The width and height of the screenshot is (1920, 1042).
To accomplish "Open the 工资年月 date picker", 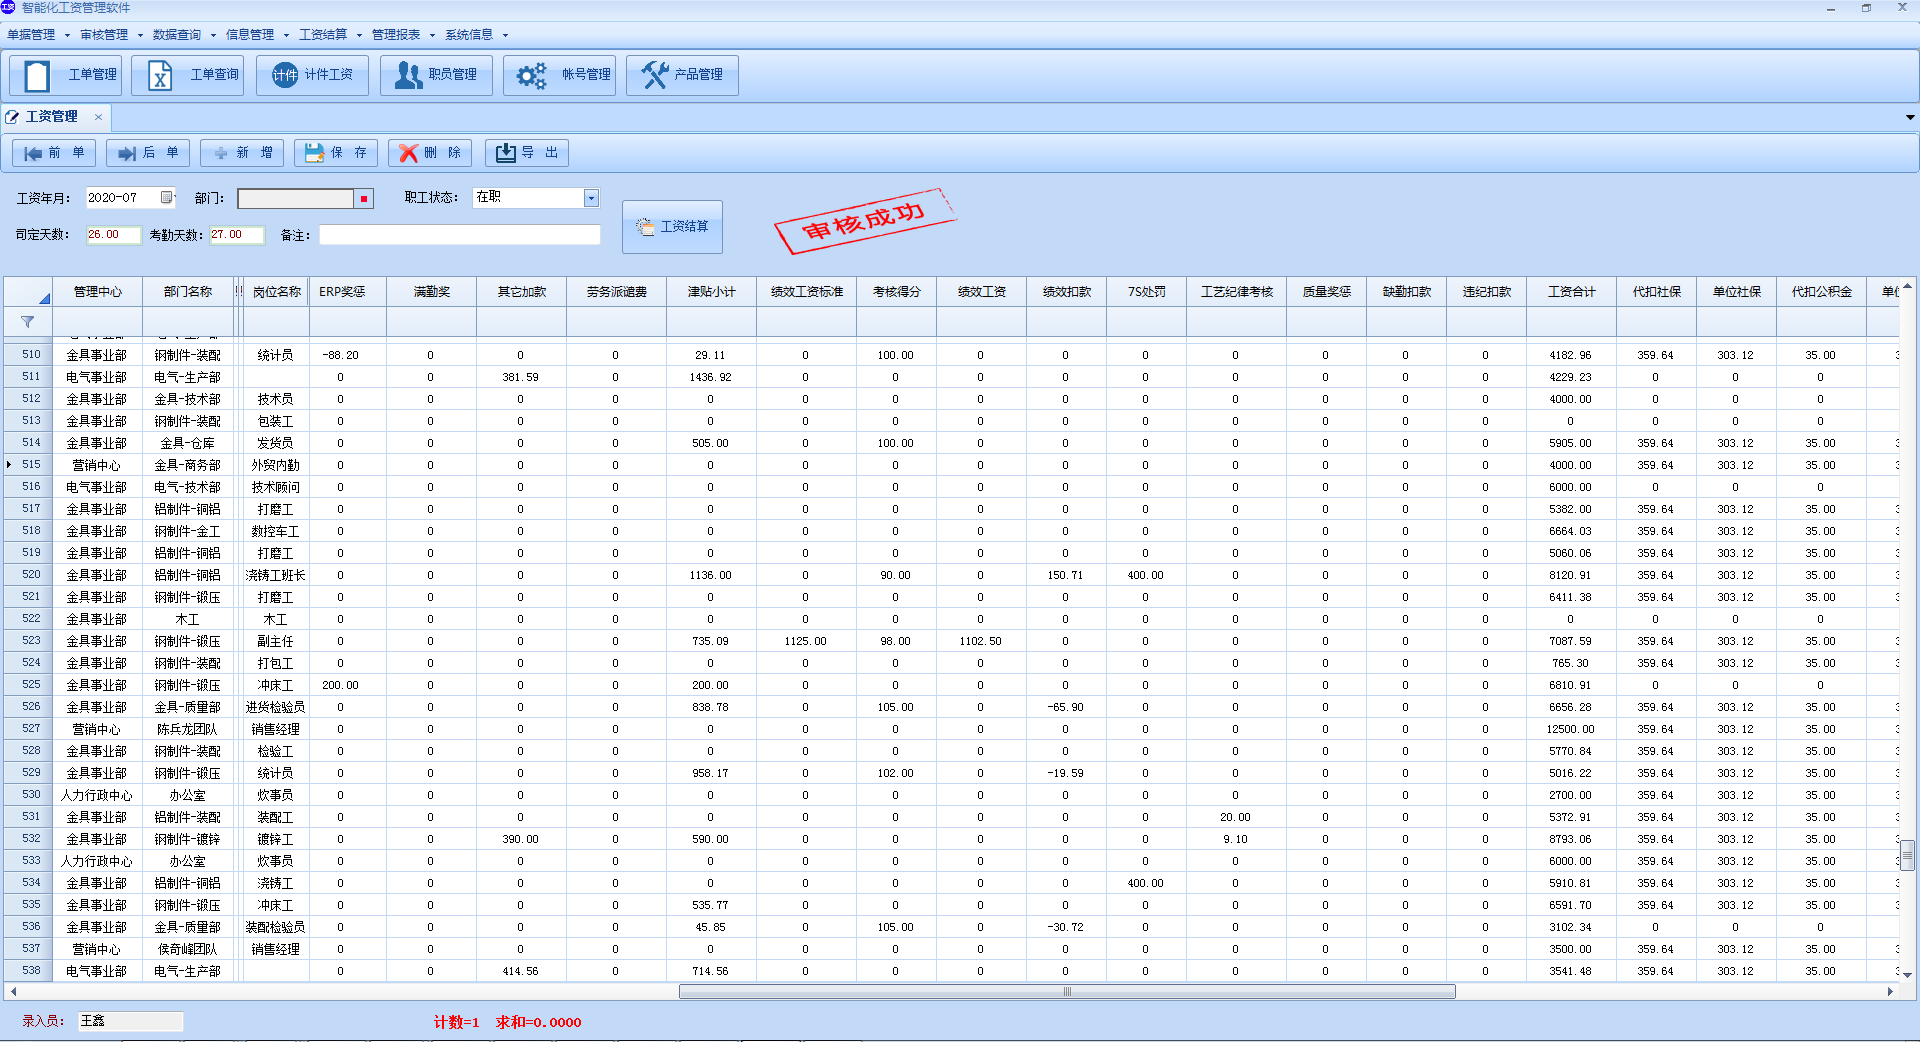I will coord(167,198).
